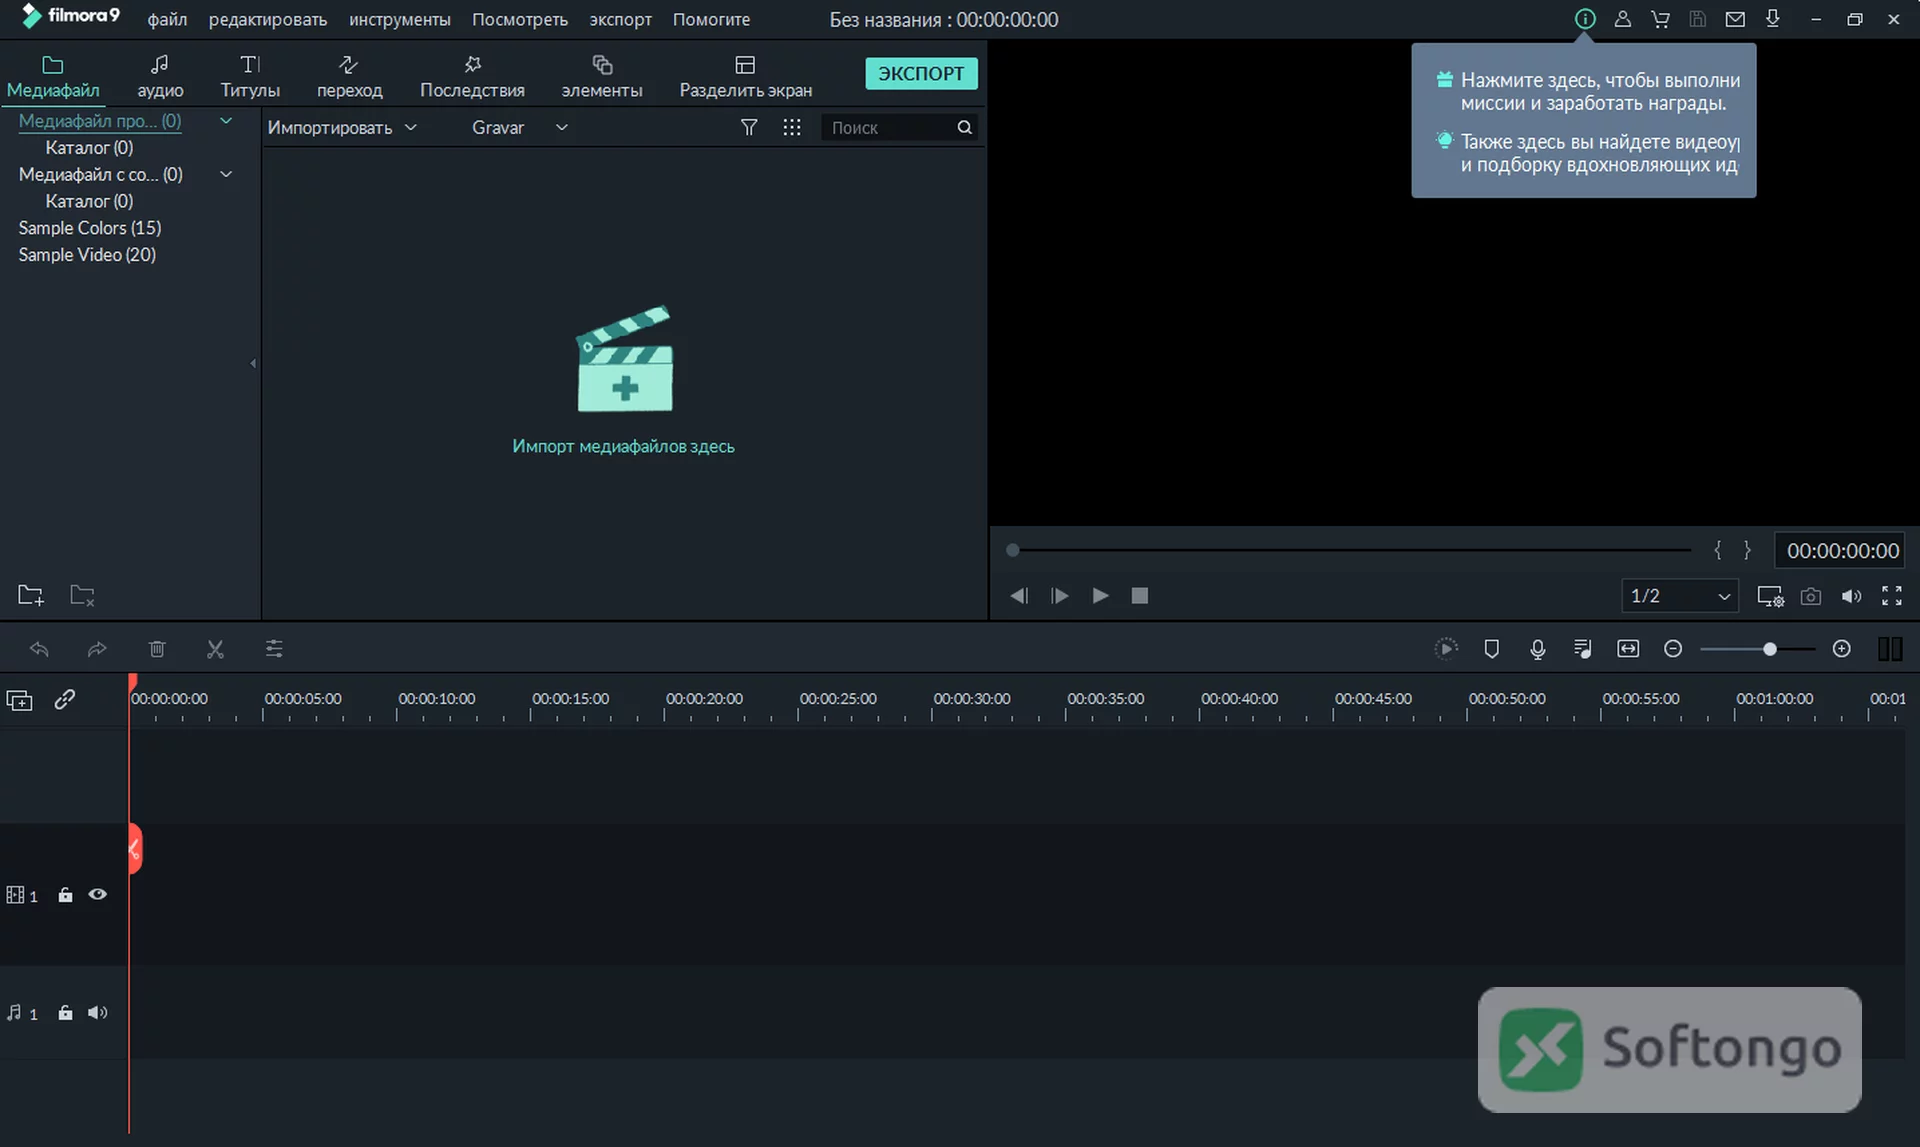Toggle video track 1 visibility eye
This screenshot has height=1147, width=1920.
click(x=98, y=895)
